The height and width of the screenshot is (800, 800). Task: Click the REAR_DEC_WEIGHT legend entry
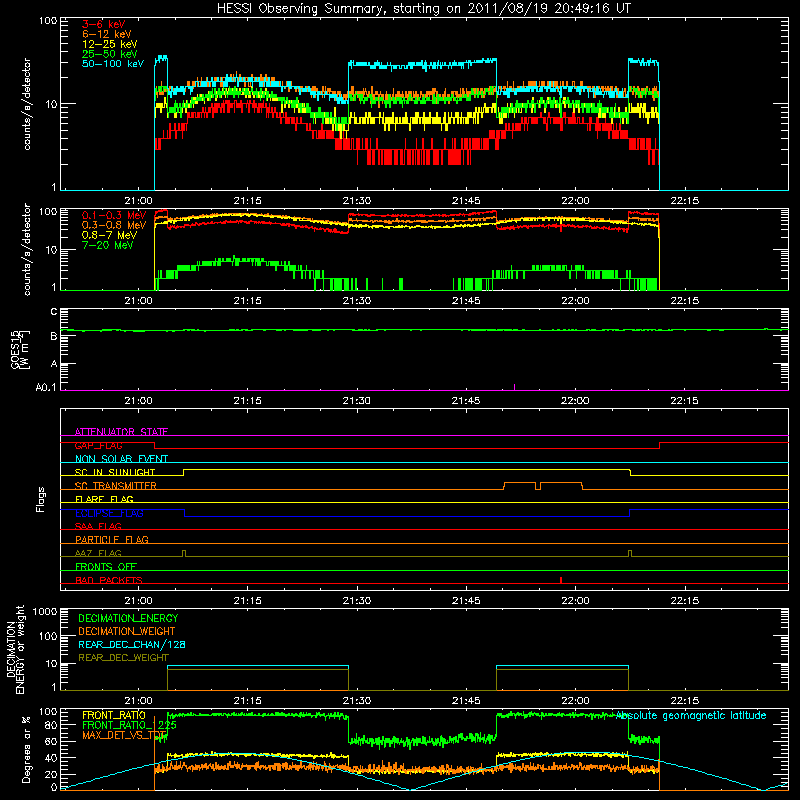(123, 658)
